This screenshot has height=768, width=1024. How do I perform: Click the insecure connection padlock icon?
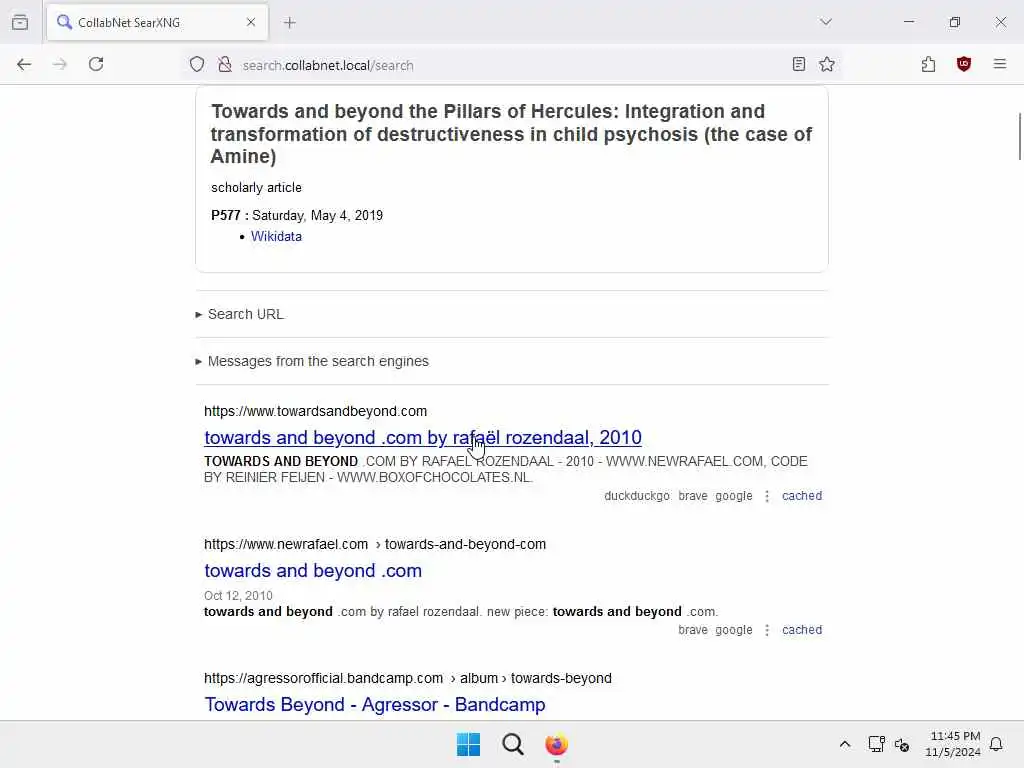pos(225,65)
